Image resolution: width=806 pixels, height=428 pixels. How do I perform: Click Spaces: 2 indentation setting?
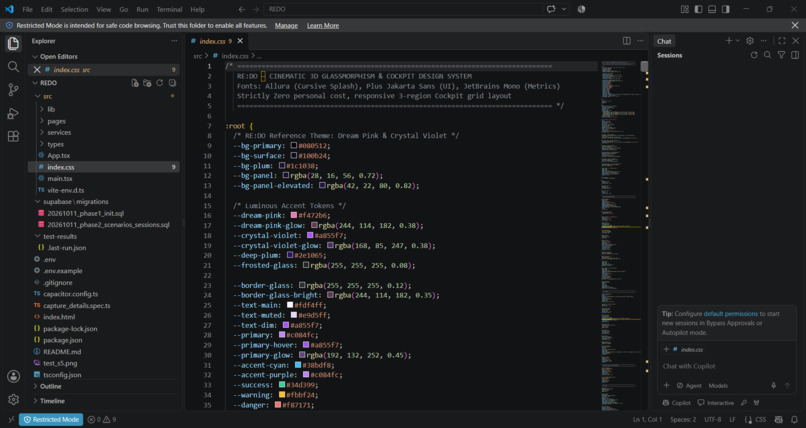(x=683, y=420)
